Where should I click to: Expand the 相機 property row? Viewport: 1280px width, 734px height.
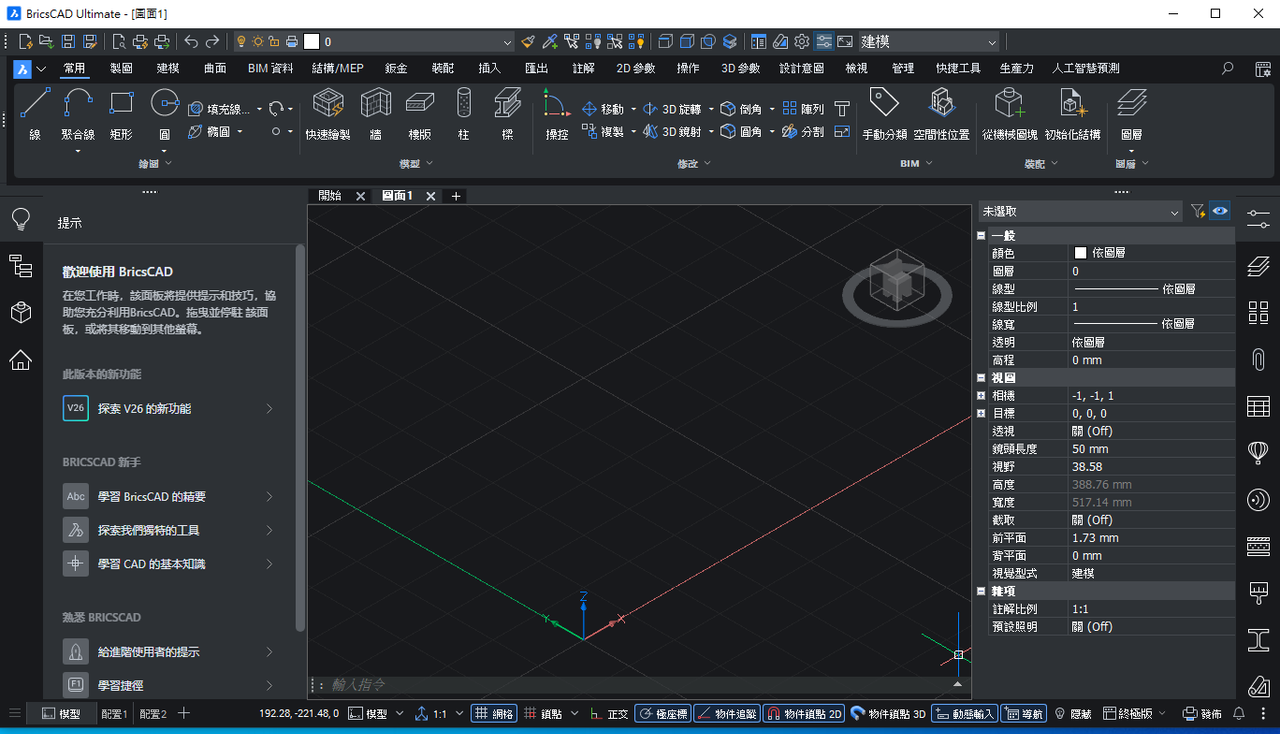point(982,396)
